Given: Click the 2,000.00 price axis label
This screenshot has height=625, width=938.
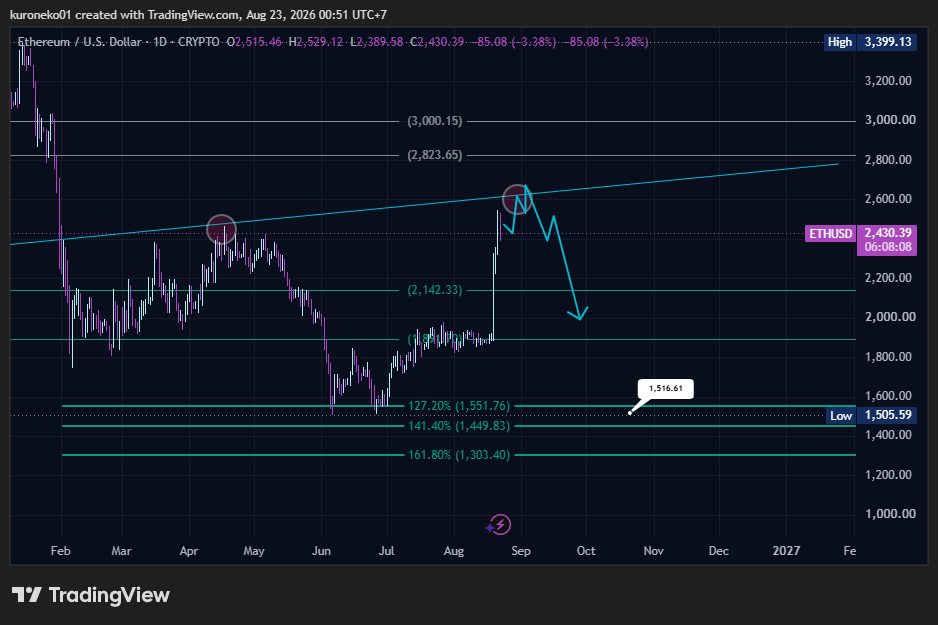Looking at the screenshot, I should tap(890, 317).
